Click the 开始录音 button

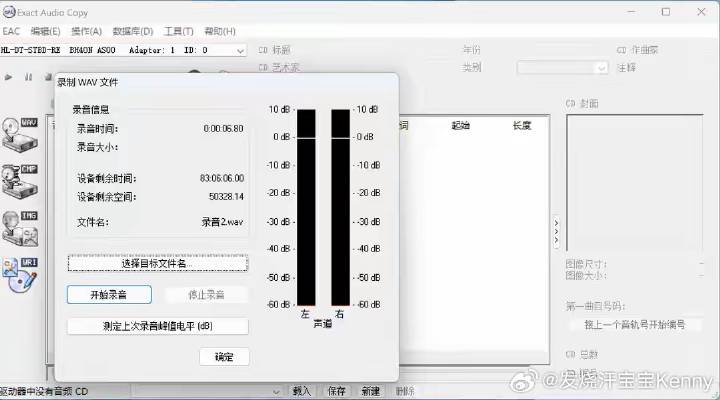click(109, 294)
